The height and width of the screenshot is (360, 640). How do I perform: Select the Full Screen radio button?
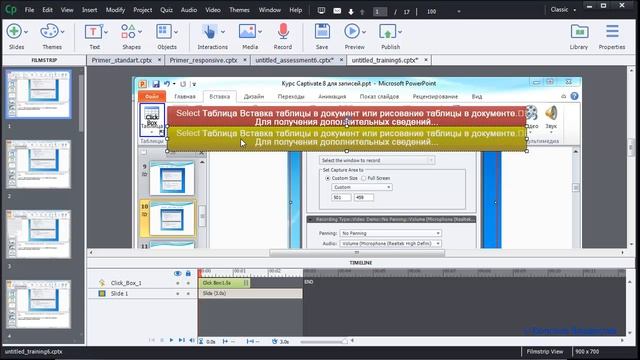[363, 178]
